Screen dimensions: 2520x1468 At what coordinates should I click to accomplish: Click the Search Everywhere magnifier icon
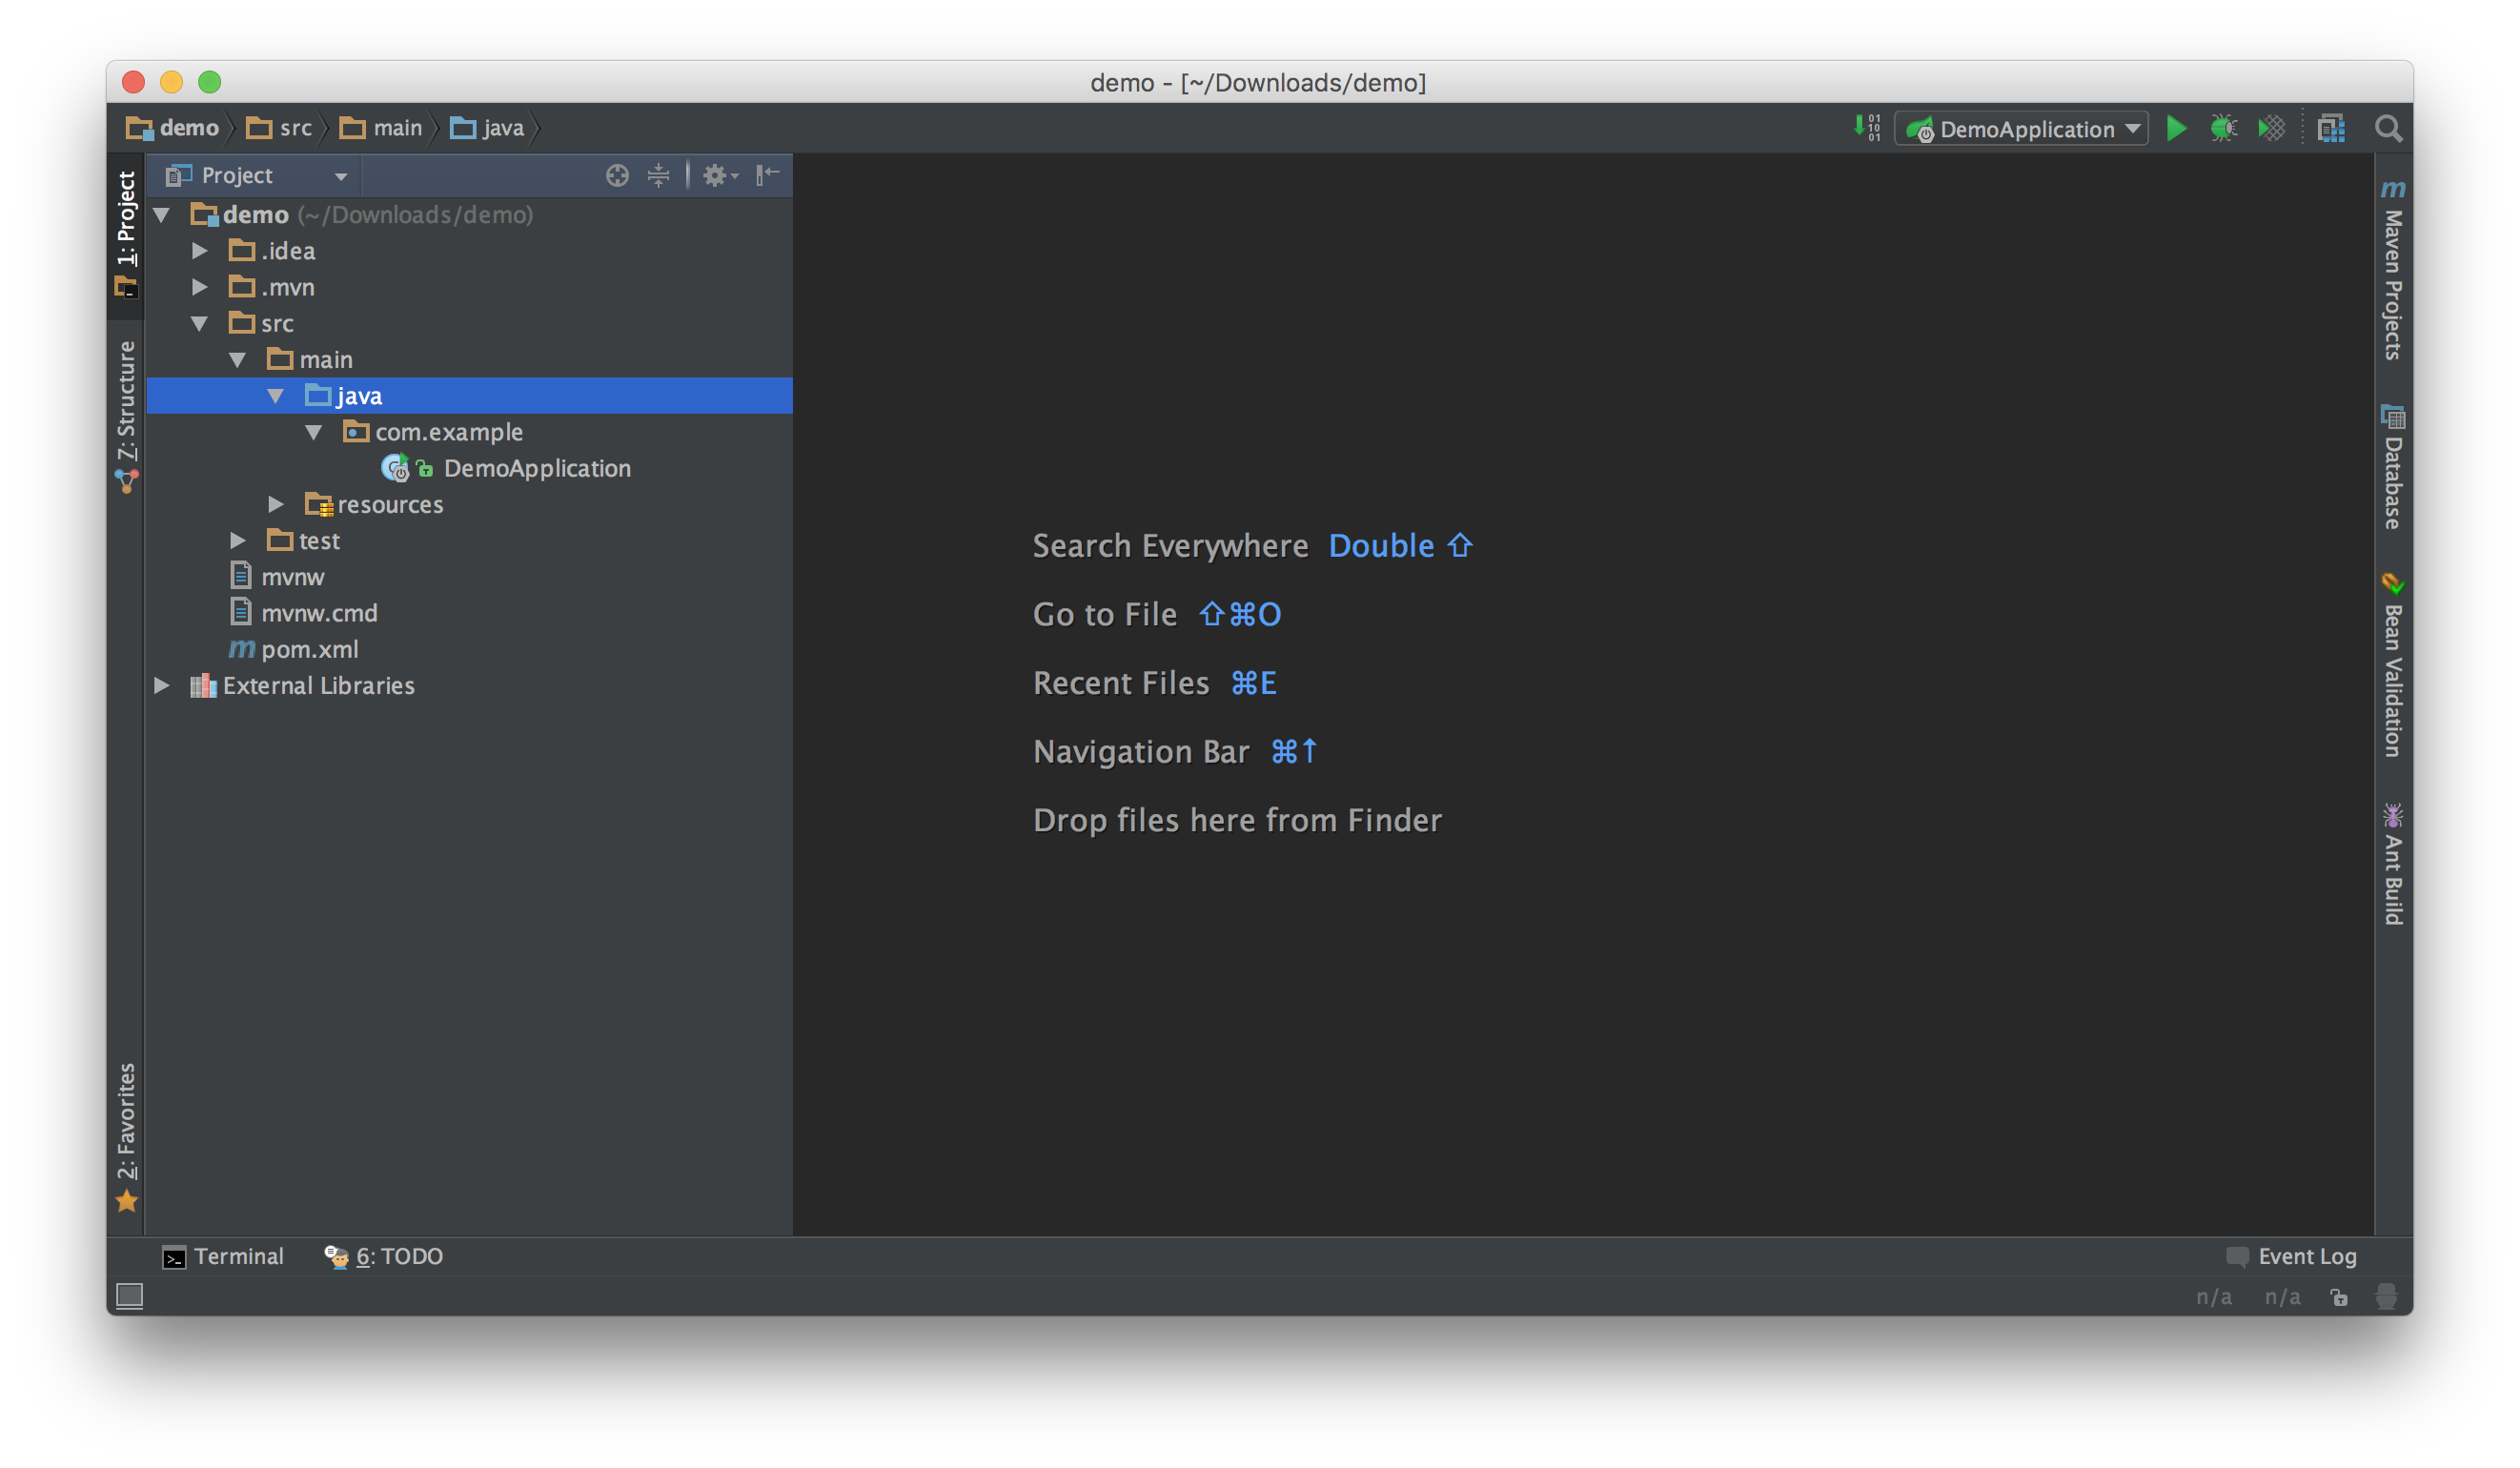pos(2388,128)
